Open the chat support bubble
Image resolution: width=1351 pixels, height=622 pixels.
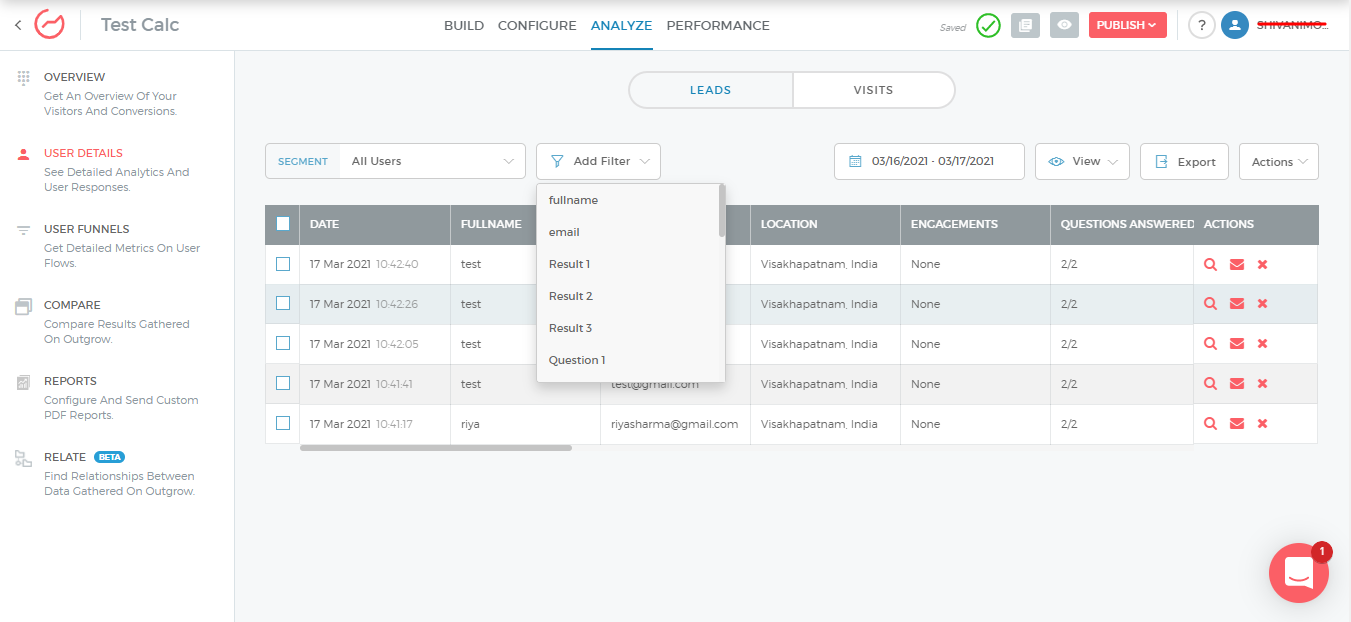coord(1298,573)
